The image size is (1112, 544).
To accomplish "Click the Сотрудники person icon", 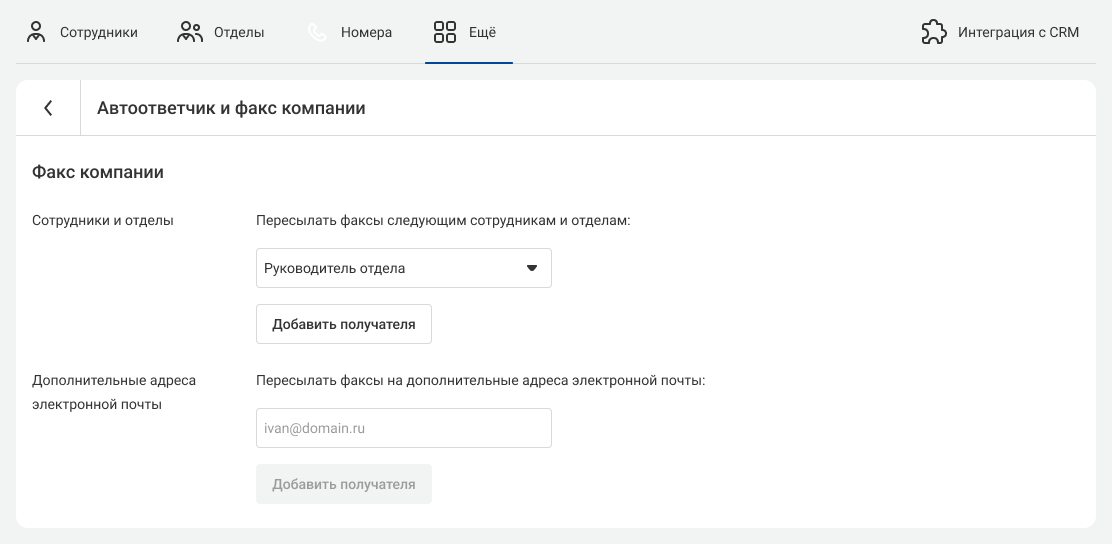I will (x=35, y=32).
